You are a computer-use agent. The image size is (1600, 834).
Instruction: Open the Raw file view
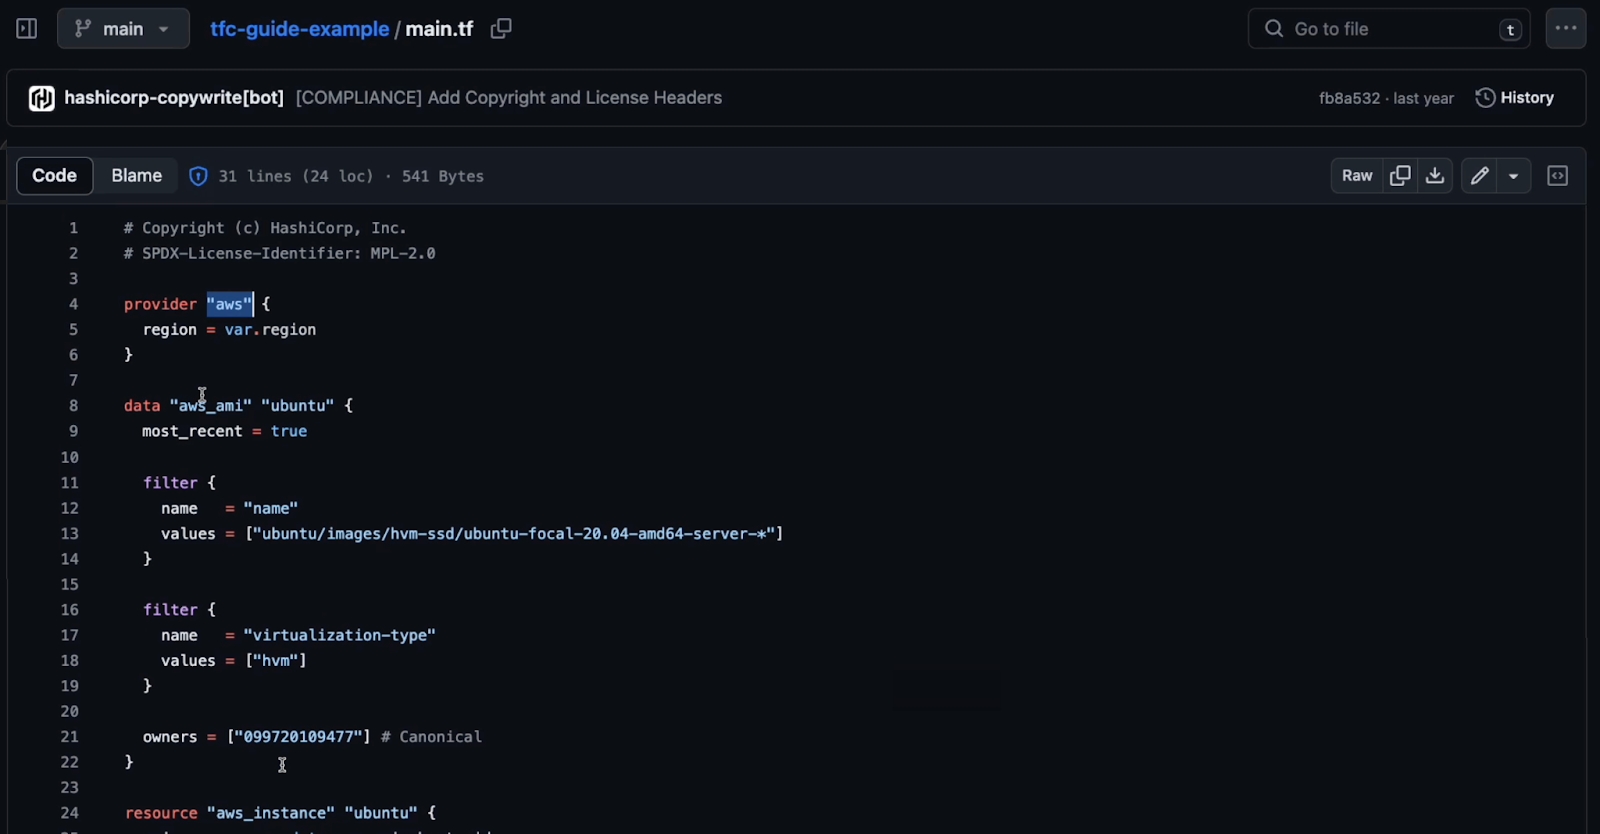[x=1357, y=176]
